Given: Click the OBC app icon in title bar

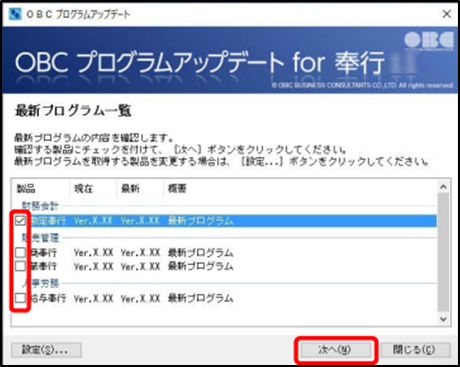Looking at the screenshot, I should pyautogui.click(x=15, y=14).
